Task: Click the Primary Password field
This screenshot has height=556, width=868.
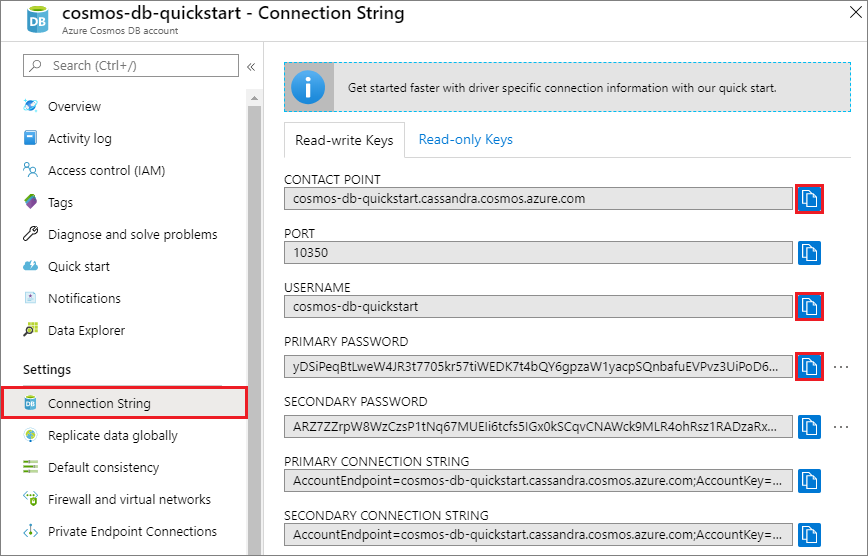Action: (538, 367)
